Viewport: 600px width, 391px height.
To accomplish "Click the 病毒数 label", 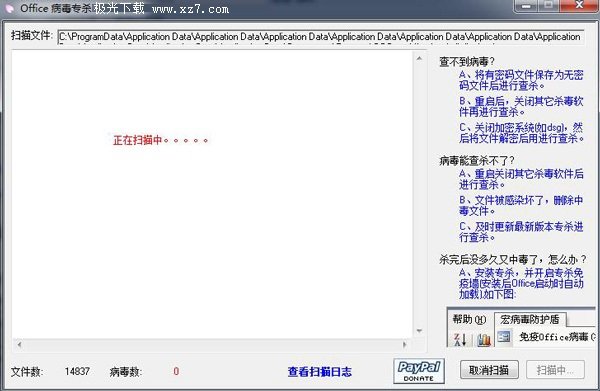I will 126,372.
